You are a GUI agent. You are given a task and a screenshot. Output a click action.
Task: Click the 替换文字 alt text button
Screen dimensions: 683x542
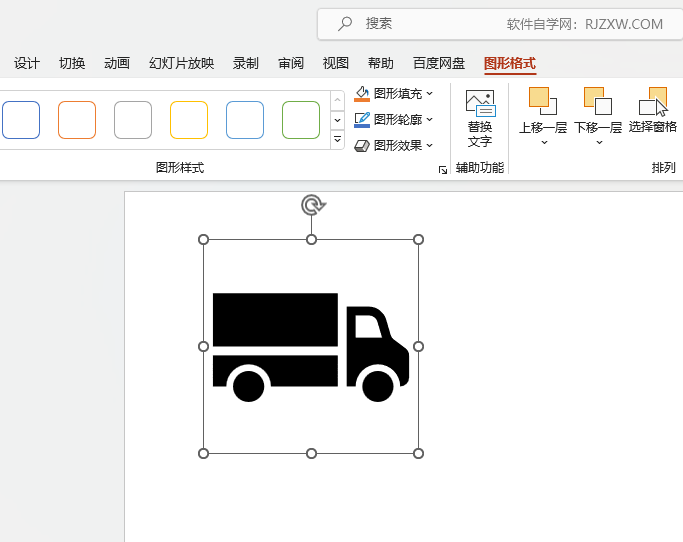pos(480,119)
